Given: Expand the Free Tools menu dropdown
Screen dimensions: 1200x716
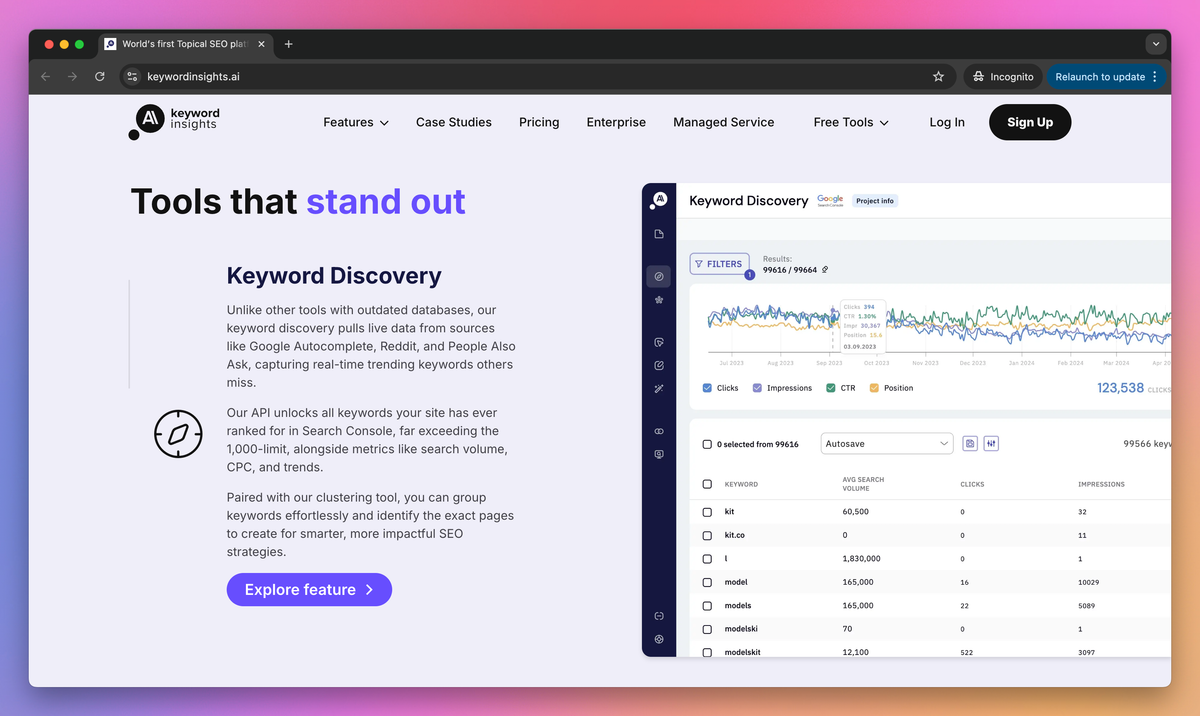Looking at the screenshot, I should [851, 122].
